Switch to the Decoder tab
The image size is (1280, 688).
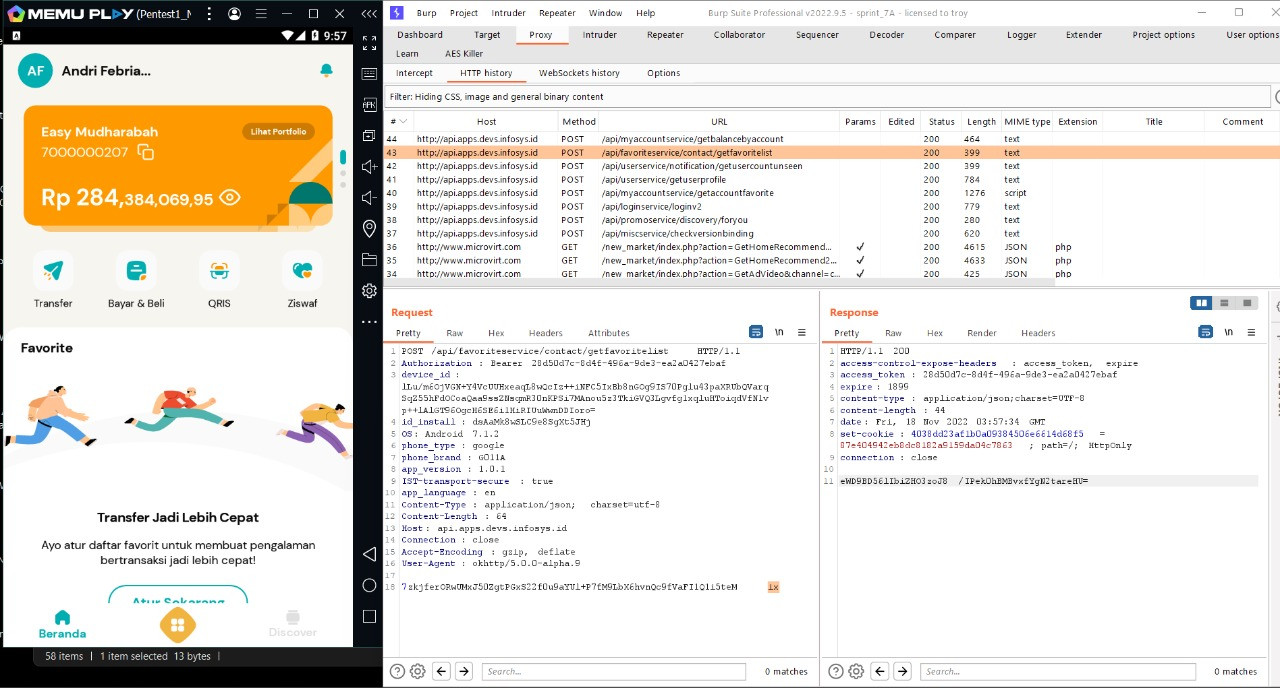(x=886, y=35)
